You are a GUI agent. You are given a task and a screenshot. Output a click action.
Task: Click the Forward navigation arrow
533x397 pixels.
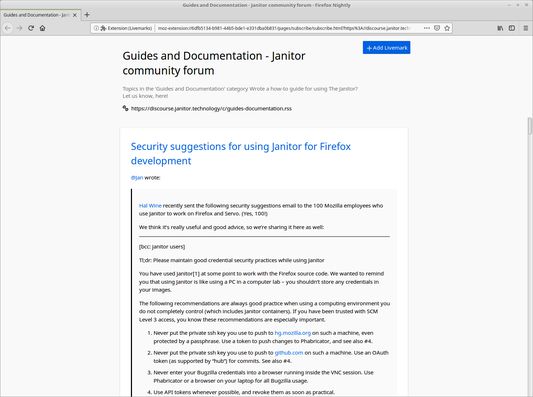click(x=19, y=28)
